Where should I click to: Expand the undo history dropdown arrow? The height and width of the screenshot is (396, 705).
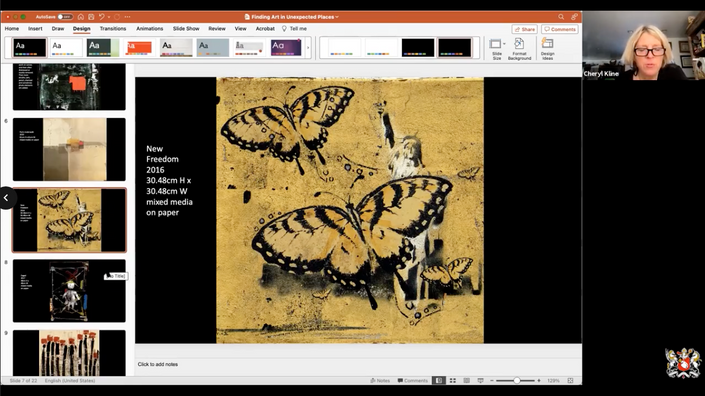point(108,17)
